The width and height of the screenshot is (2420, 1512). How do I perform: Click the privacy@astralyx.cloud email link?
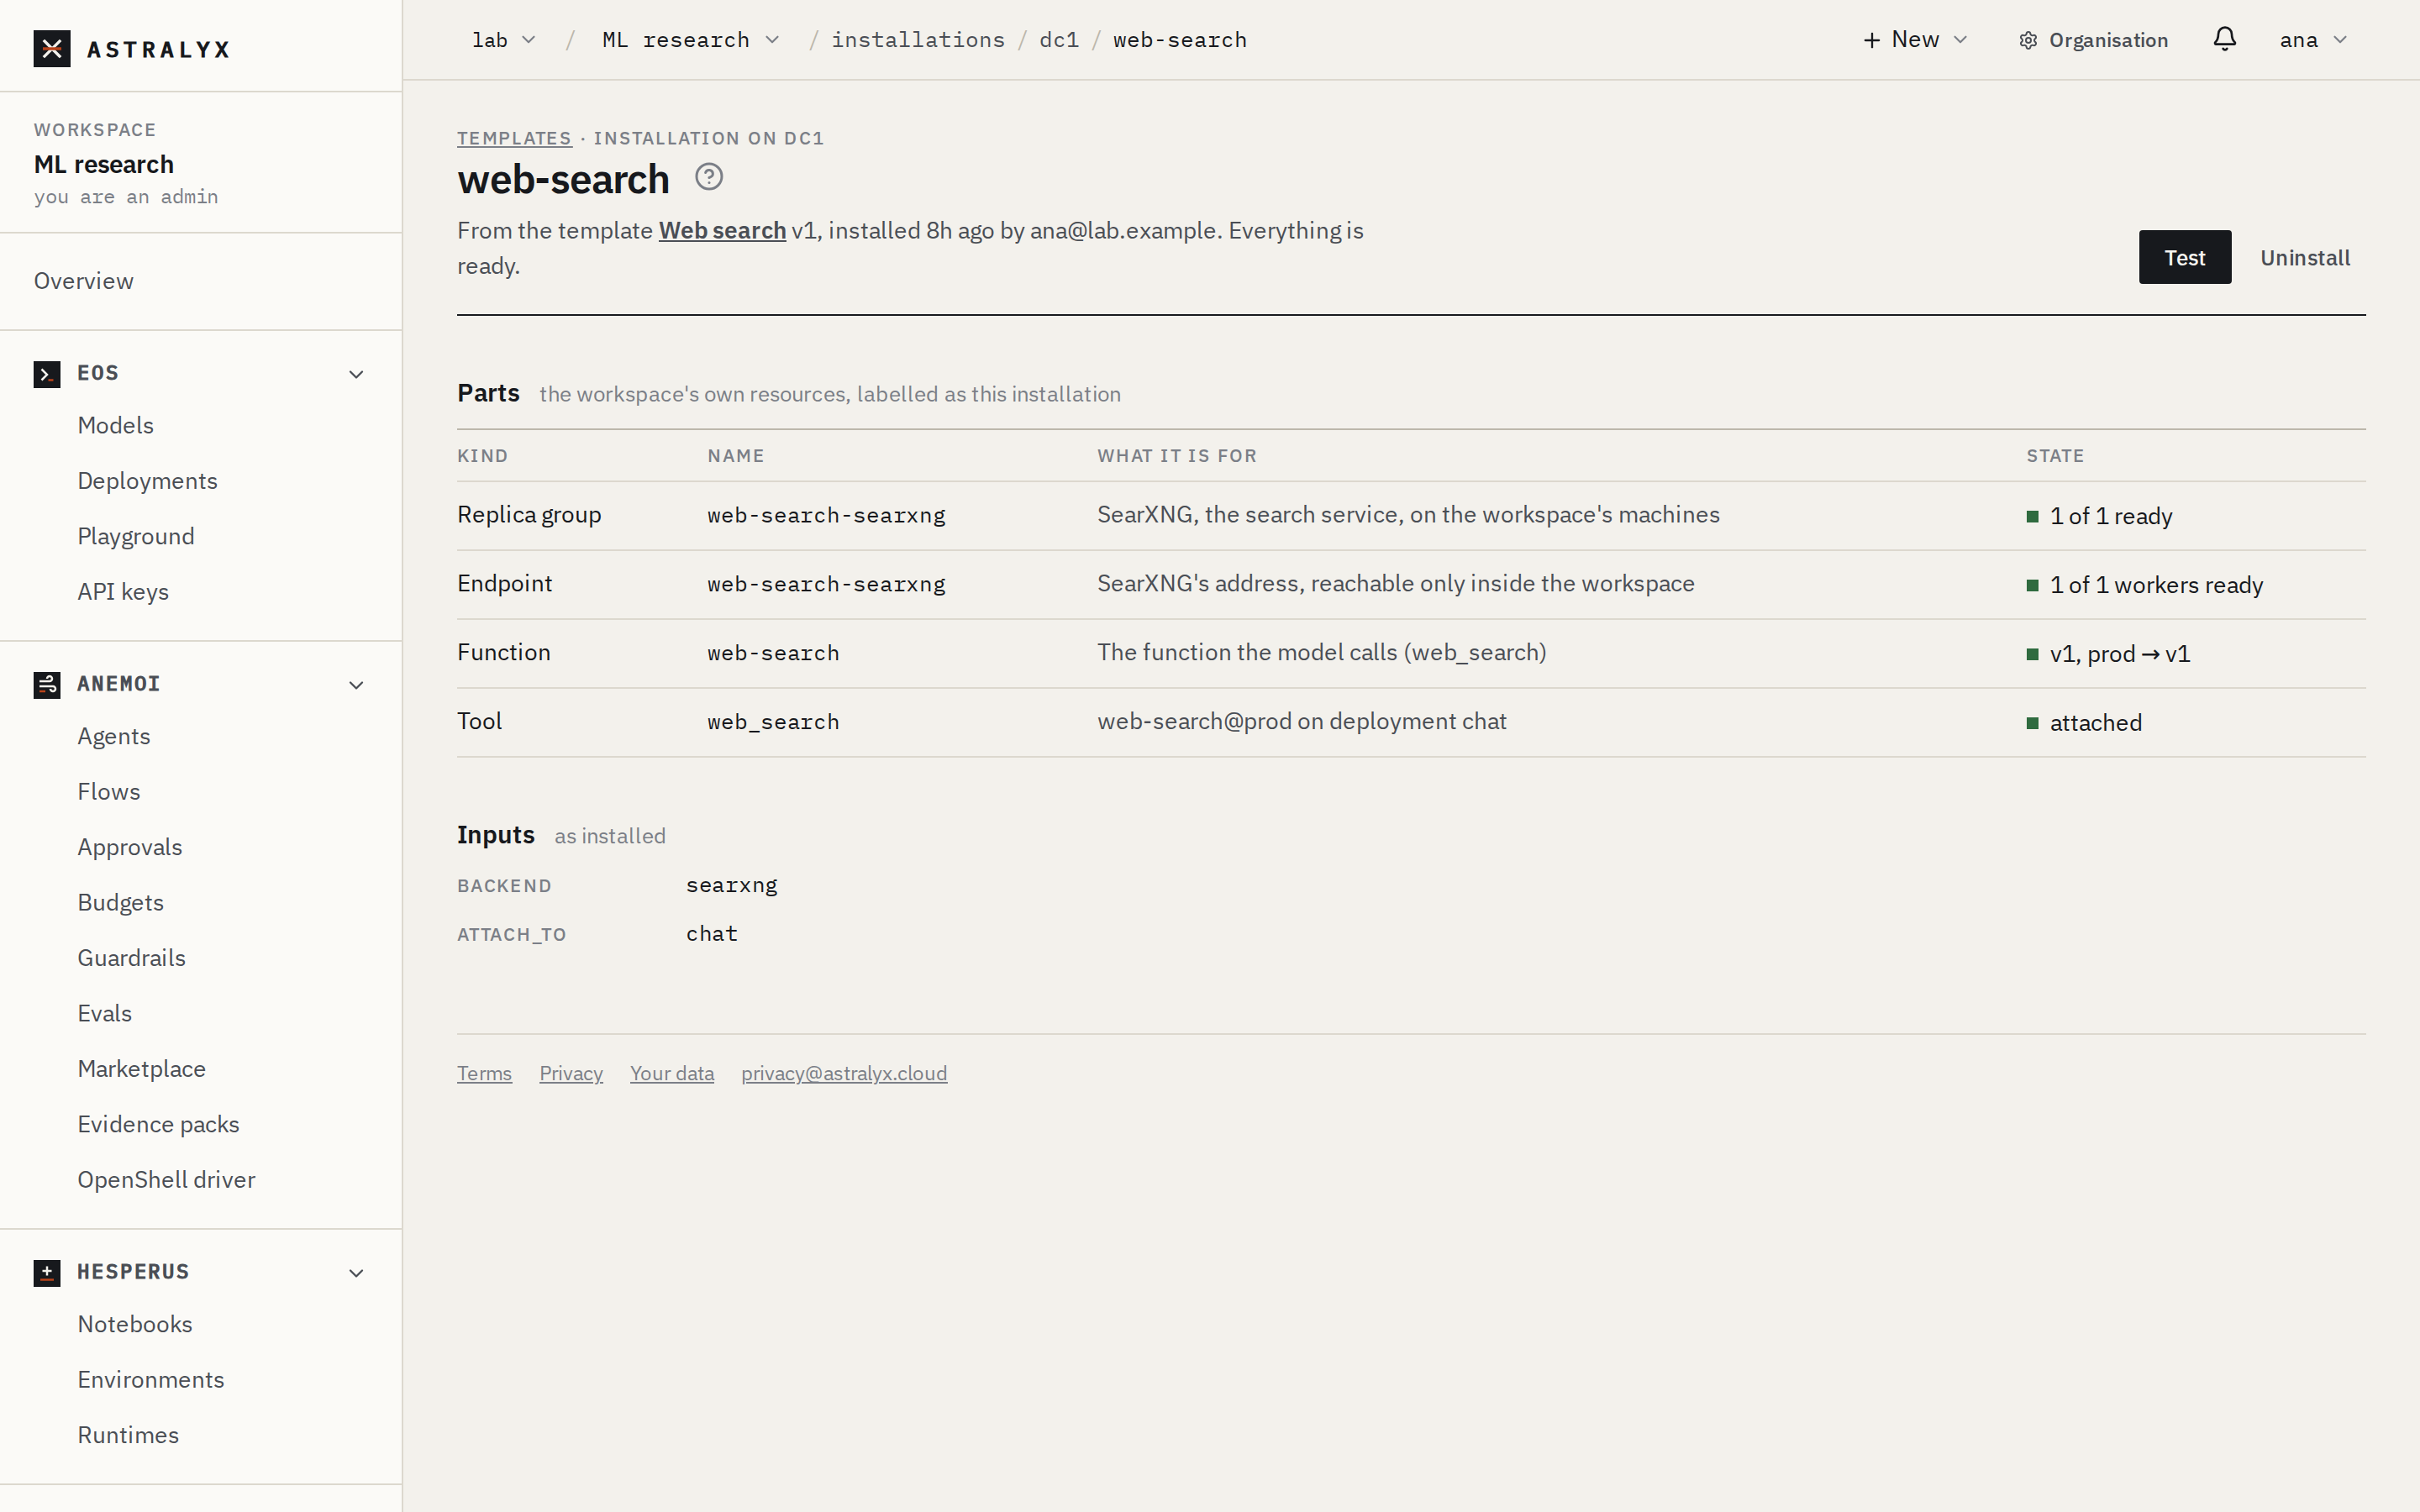844,1073
